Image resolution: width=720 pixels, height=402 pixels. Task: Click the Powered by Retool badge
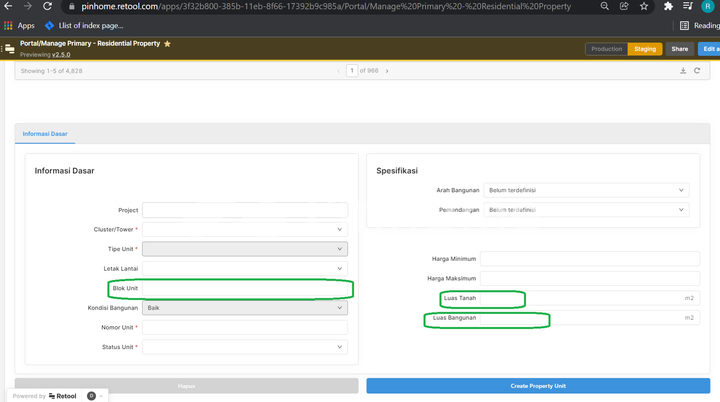click(45, 396)
